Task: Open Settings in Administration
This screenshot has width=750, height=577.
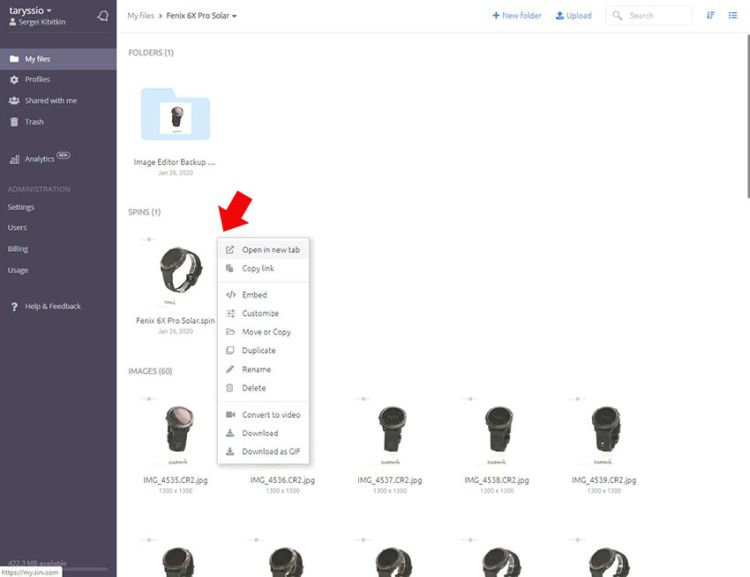Action: point(21,207)
